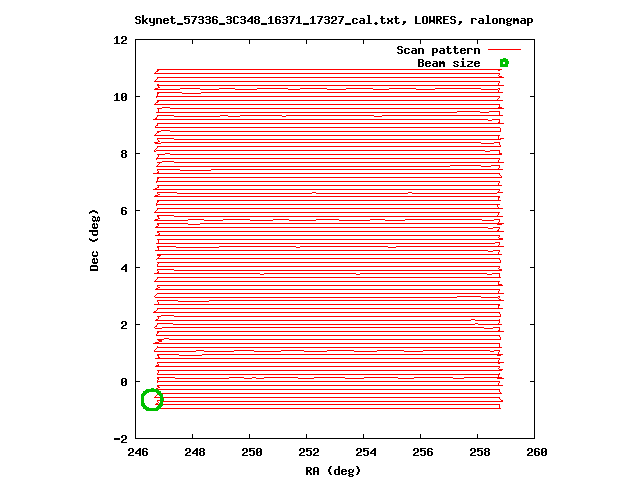640x480 pixels.
Task: Click the RA axis tick label 258
Action: click(x=480, y=452)
